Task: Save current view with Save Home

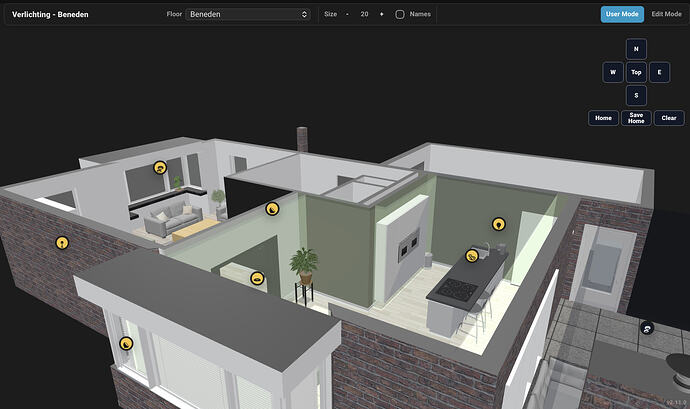Action: 636,118
